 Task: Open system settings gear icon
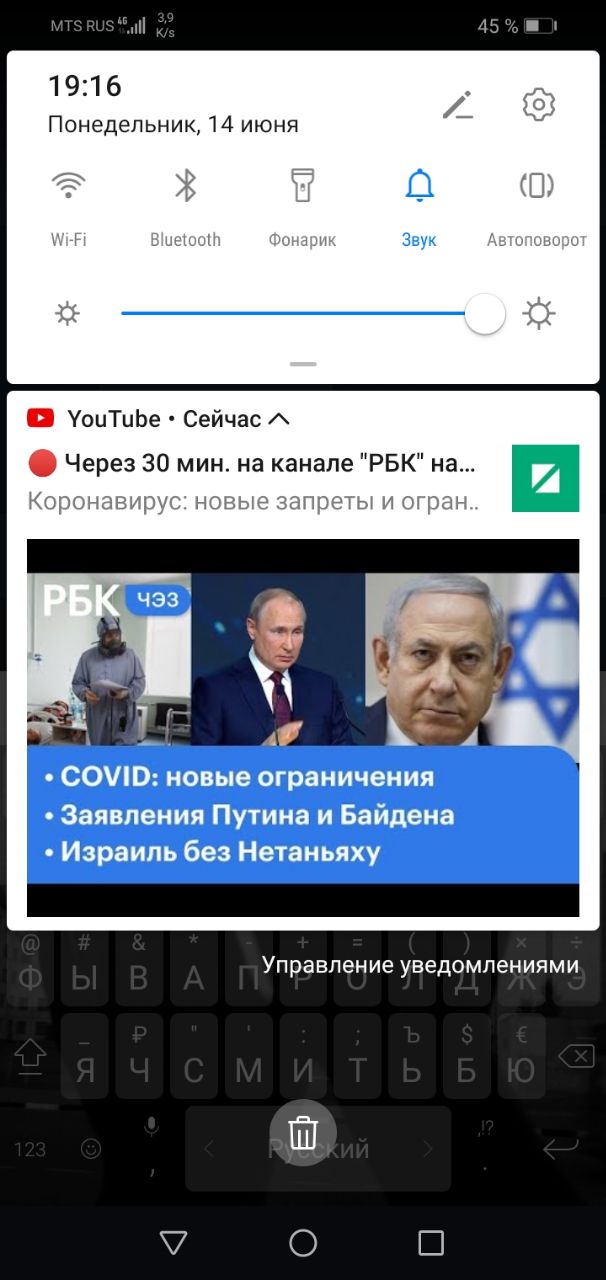pos(539,104)
